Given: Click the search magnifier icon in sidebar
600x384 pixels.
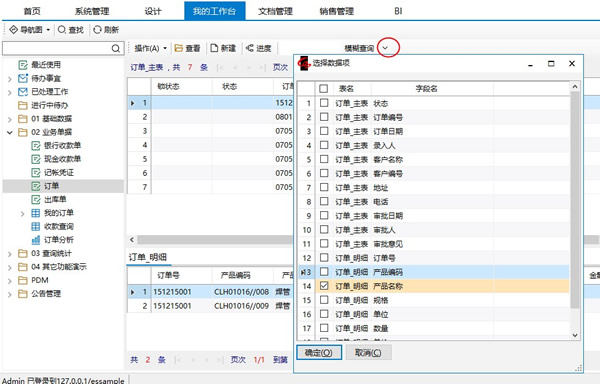Looking at the screenshot, I should [x=116, y=48].
